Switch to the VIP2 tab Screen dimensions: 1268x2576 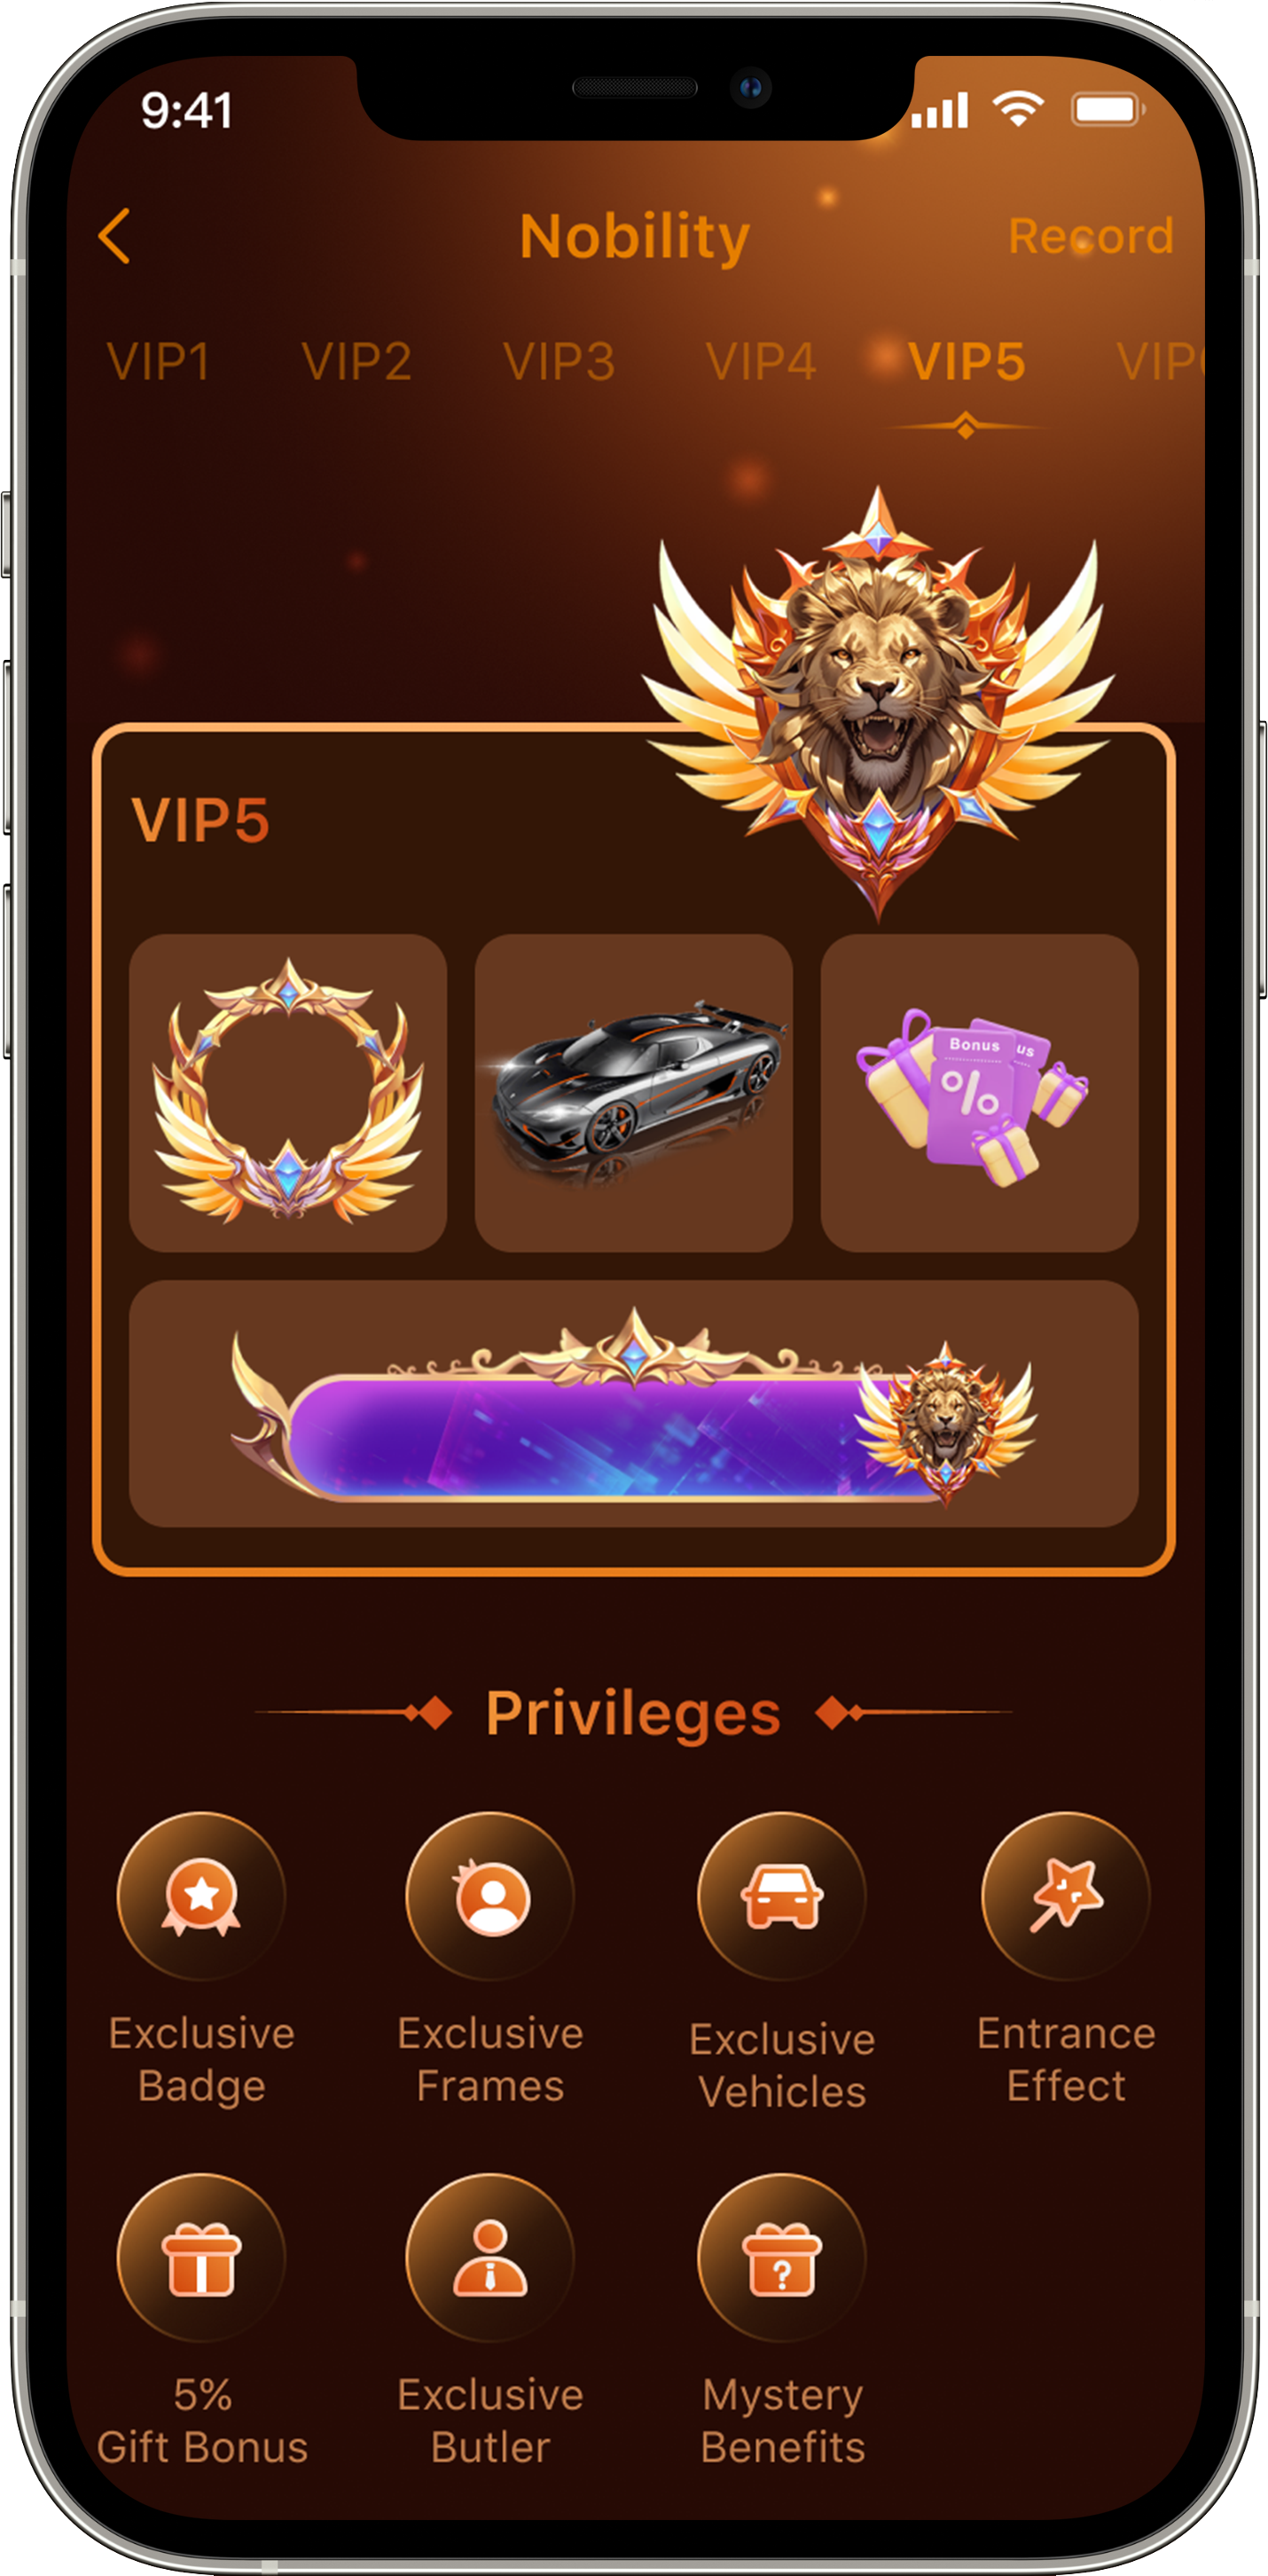click(x=357, y=361)
